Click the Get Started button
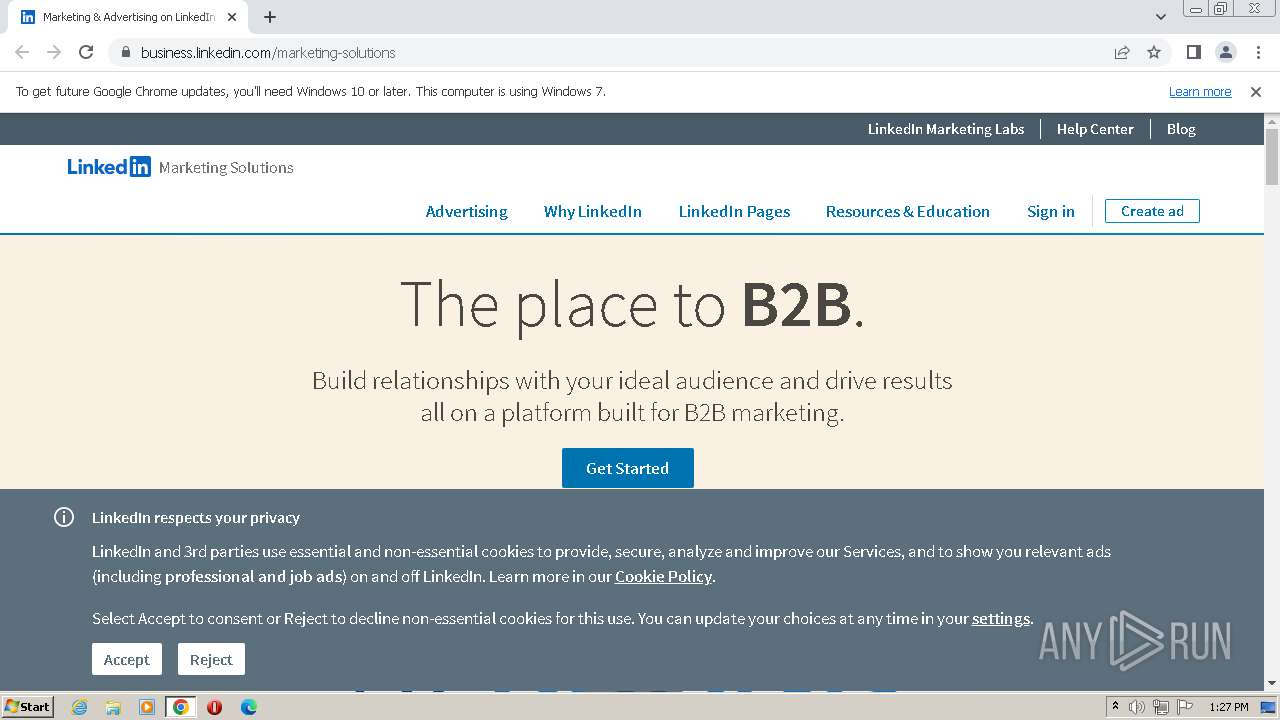1280x720 pixels. pyautogui.click(x=628, y=468)
